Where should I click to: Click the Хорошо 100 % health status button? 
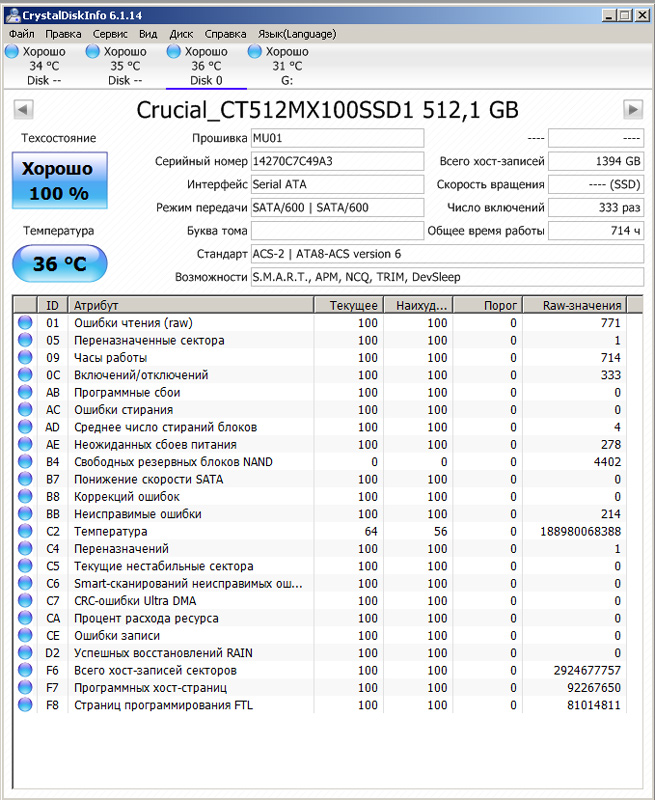60,181
